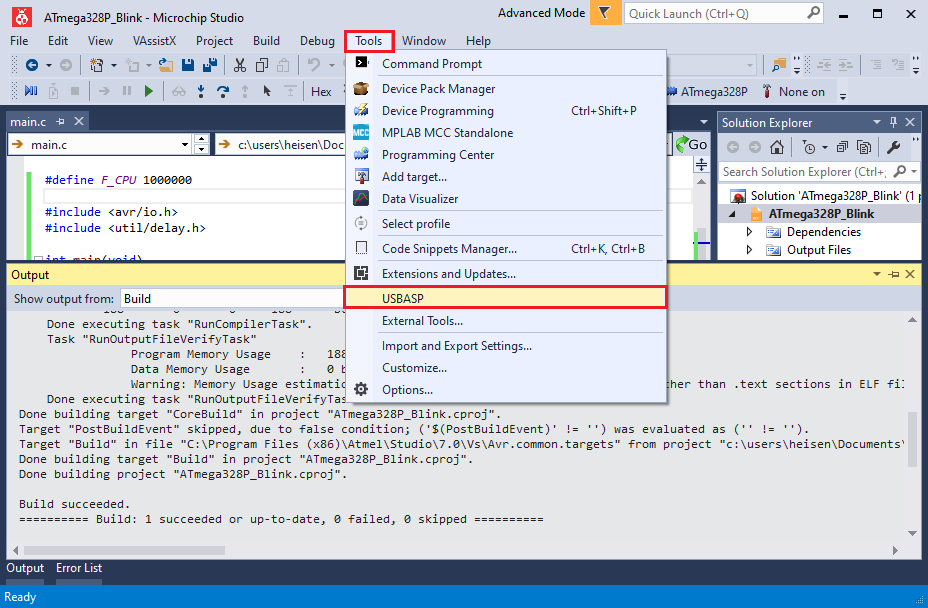Open the VAssistX menu
This screenshot has height=608, width=928.
coord(154,41)
